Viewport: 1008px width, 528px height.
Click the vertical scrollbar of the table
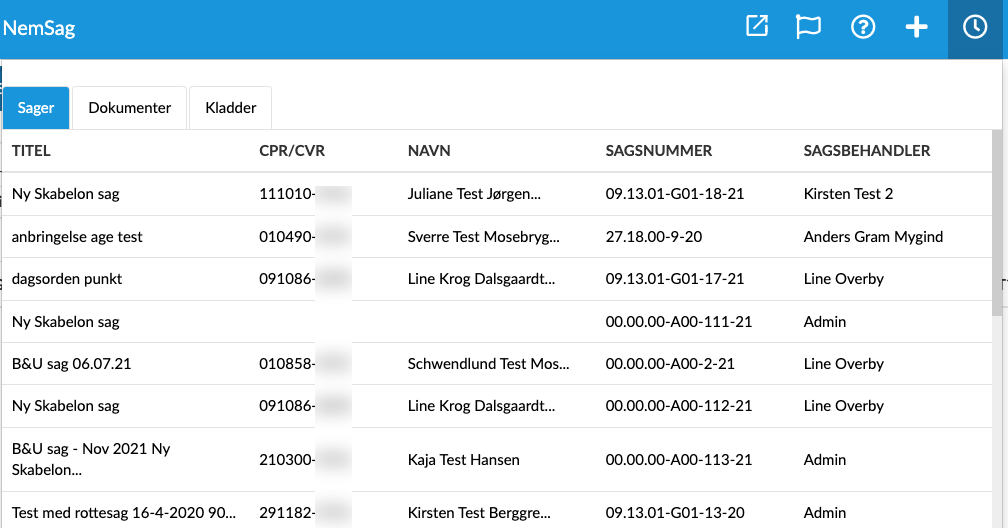[998, 222]
